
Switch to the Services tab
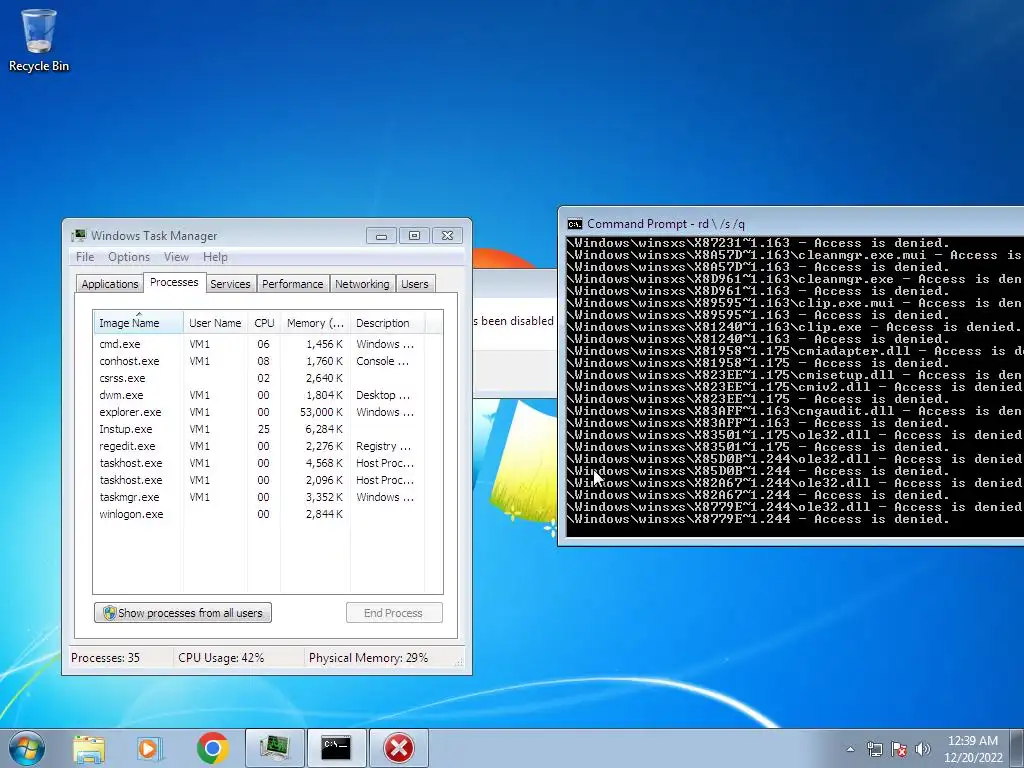(x=230, y=284)
